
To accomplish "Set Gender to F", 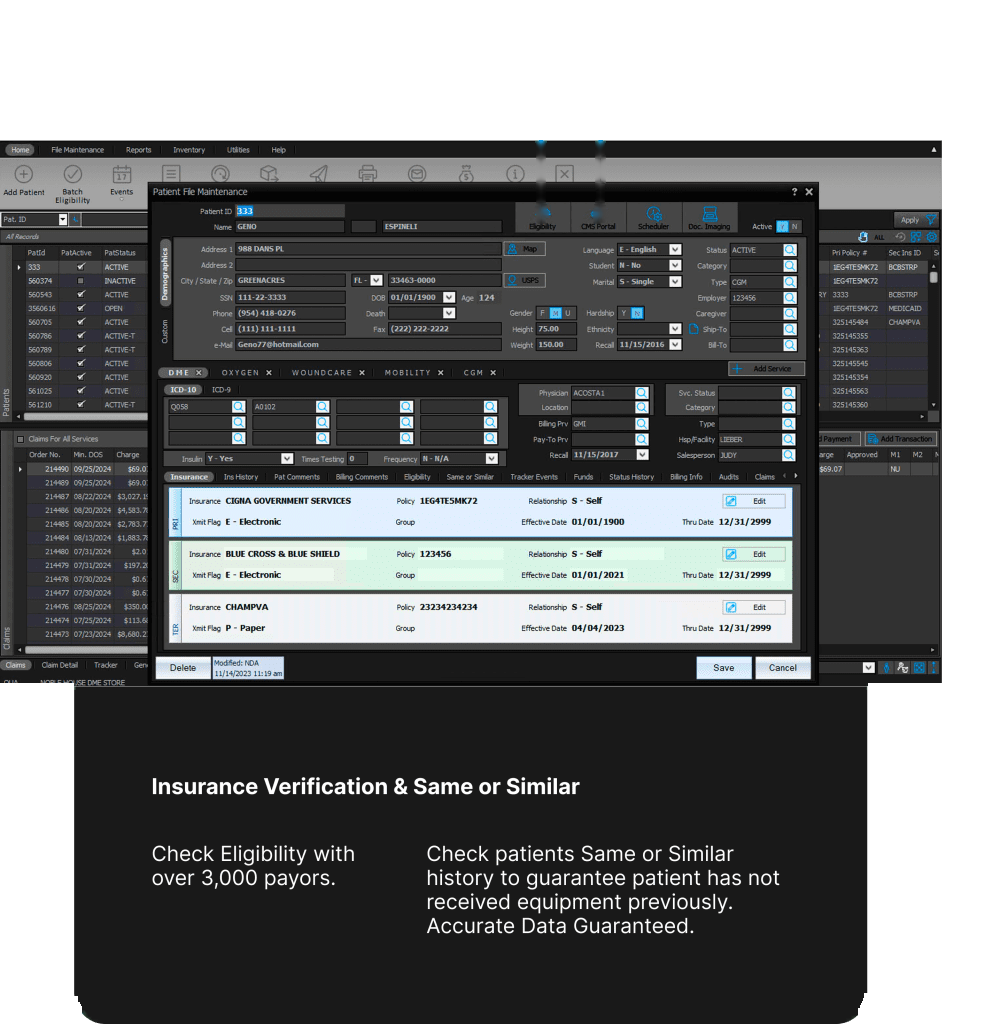I will [542, 313].
